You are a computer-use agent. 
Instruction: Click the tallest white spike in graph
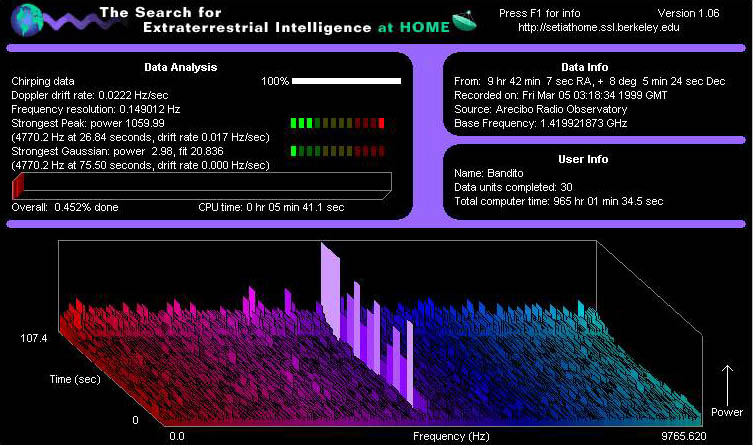click(x=330, y=290)
